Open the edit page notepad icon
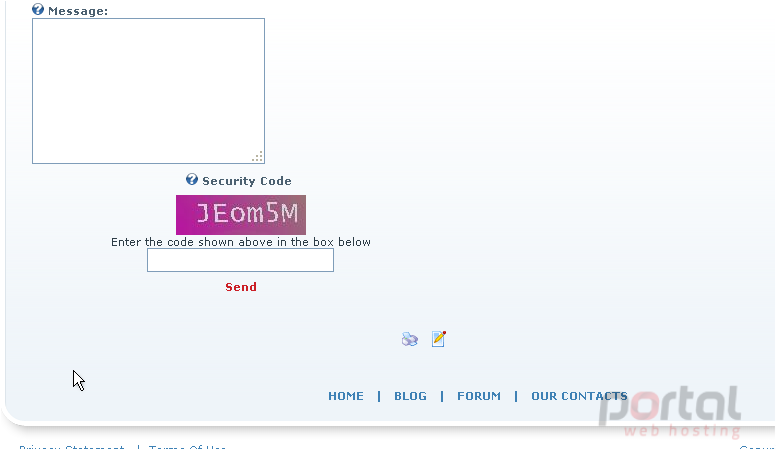 click(x=438, y=339)
